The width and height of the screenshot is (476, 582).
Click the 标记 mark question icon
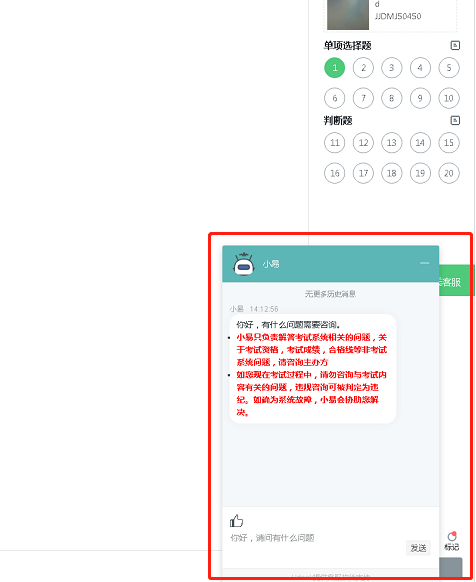tap(452, 541)
